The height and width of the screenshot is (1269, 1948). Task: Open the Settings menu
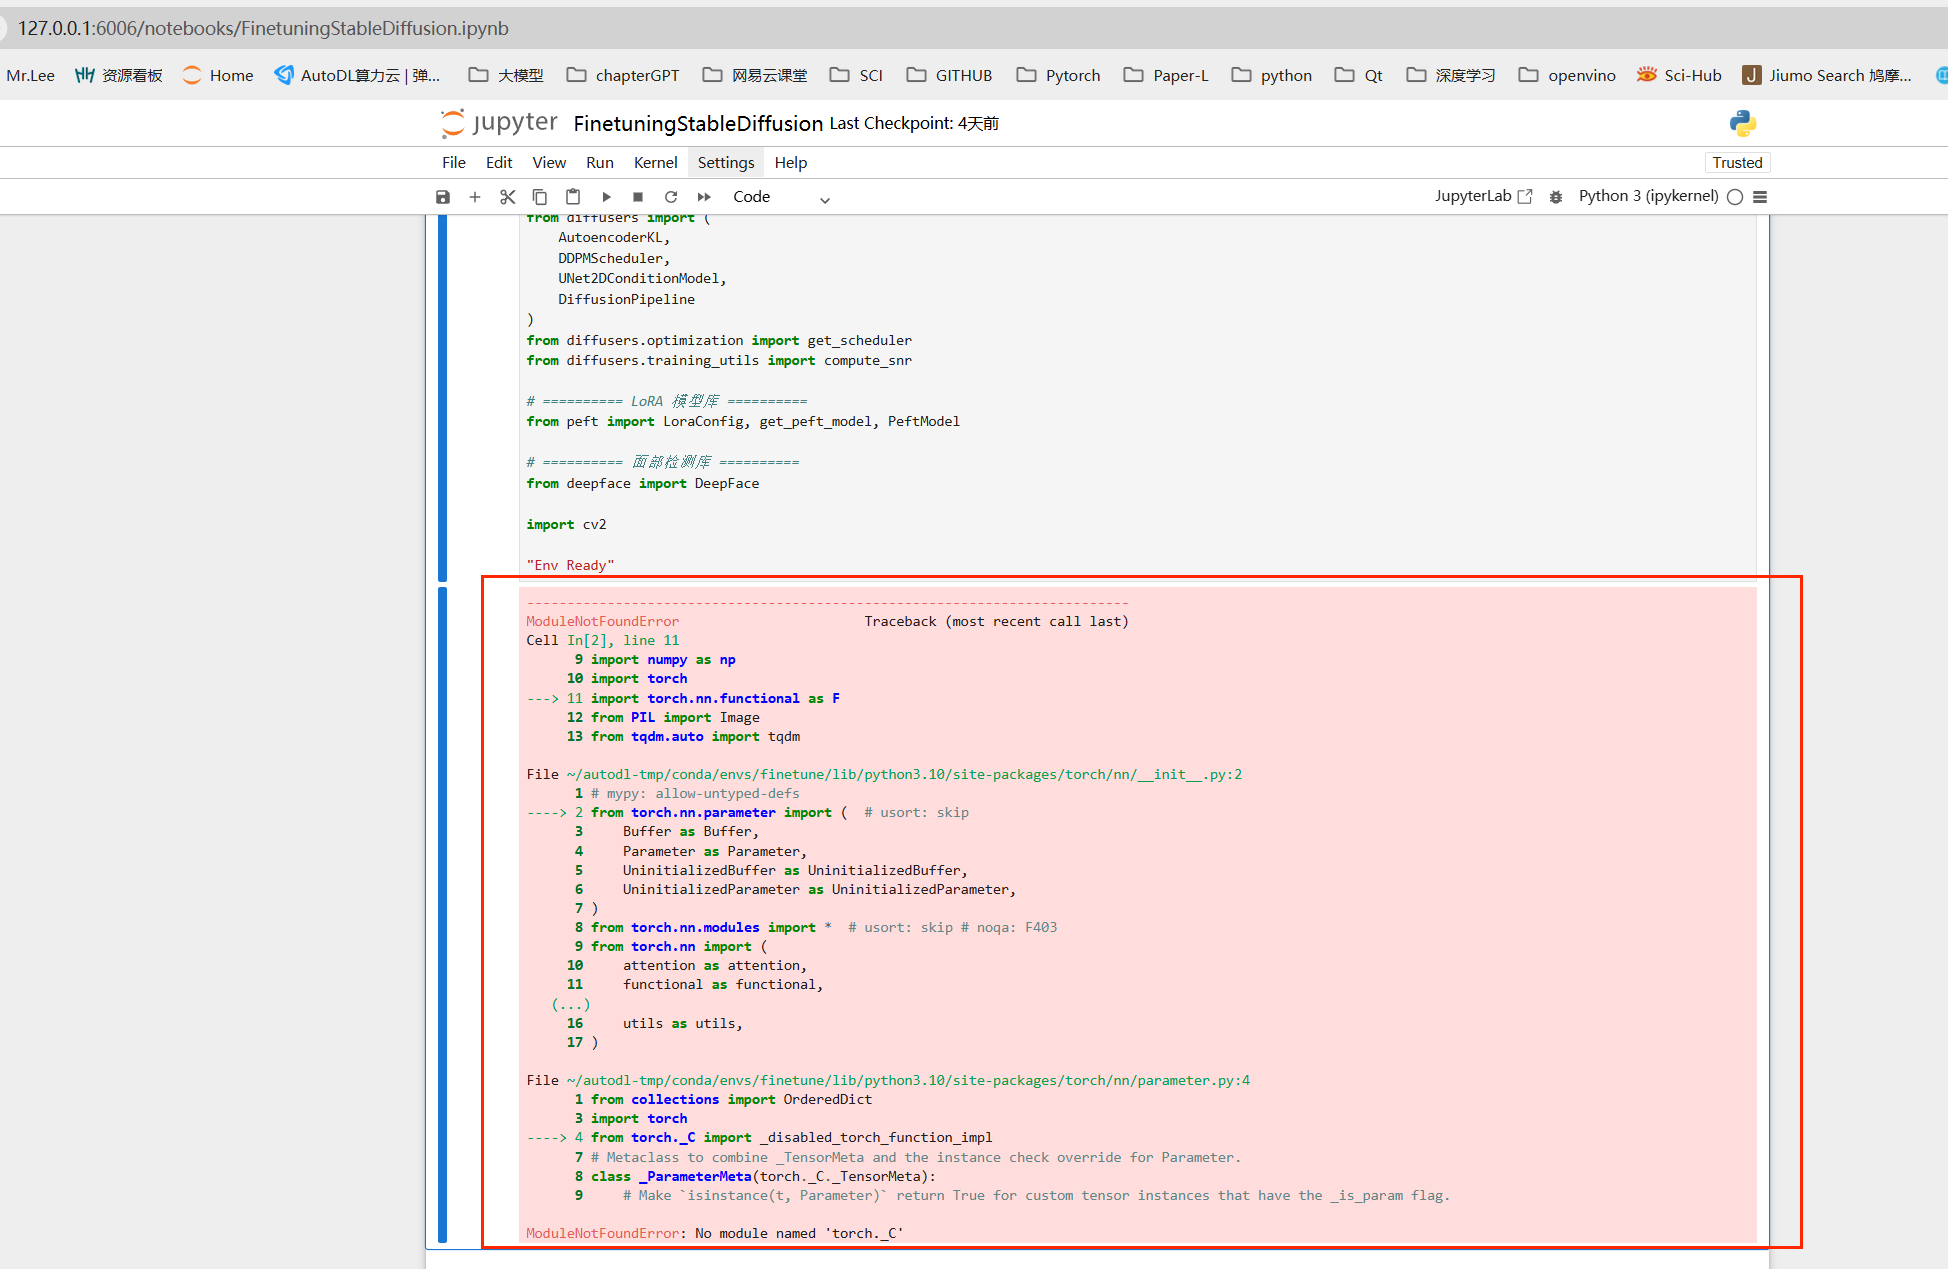[x=725, y=162]
